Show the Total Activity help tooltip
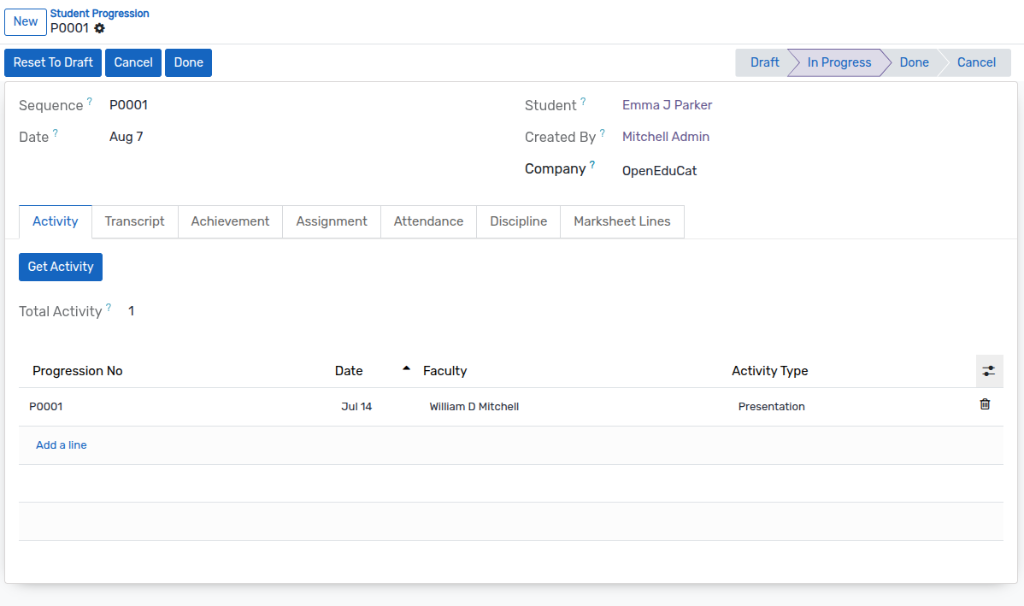The height and width of the screenshot is (606, 1024). point(108,308)
